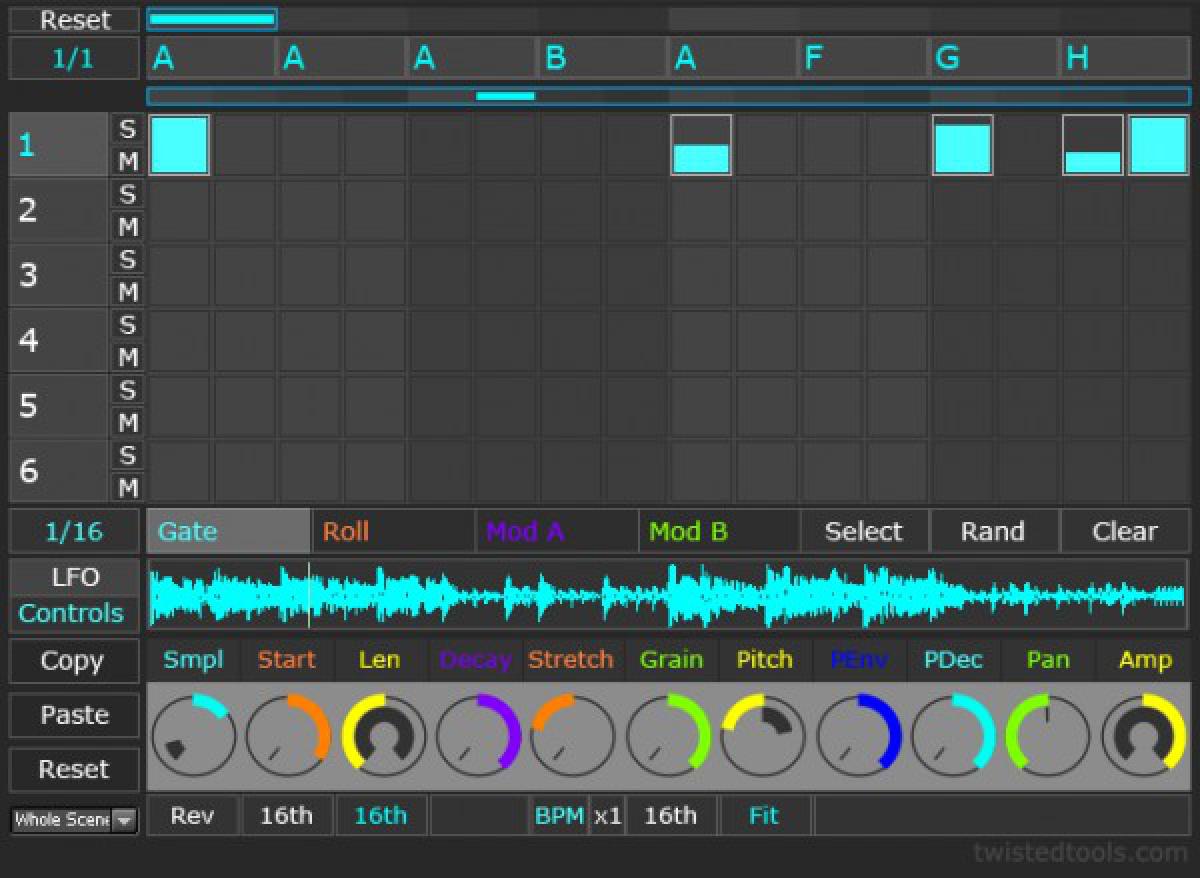Select pattern slot F

[863, 58]
